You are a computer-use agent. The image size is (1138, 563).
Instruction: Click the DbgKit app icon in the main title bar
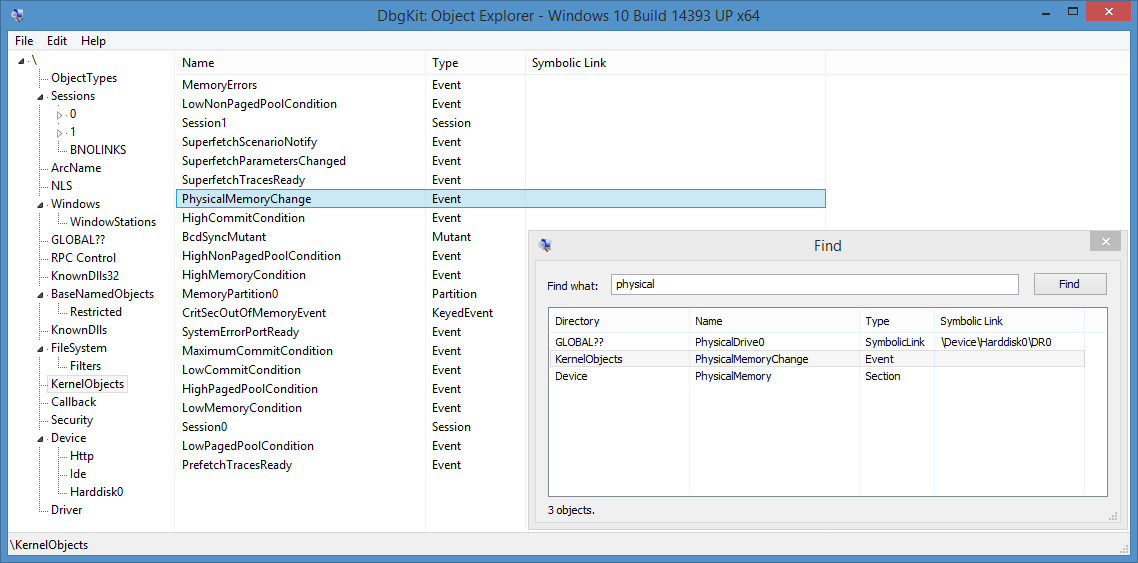(x=18, y=15)
